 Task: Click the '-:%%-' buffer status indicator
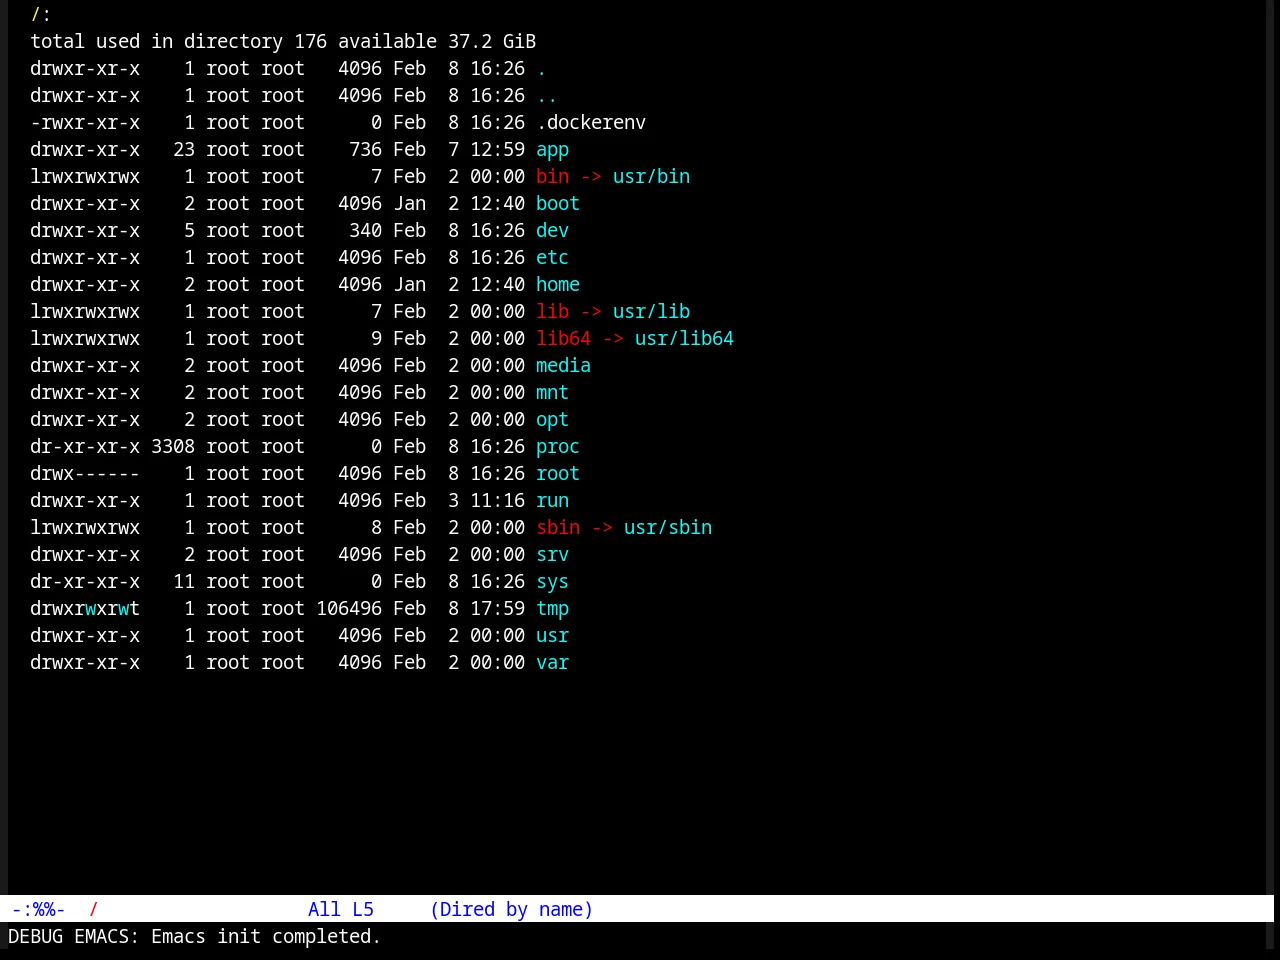(x=38, y=909)
